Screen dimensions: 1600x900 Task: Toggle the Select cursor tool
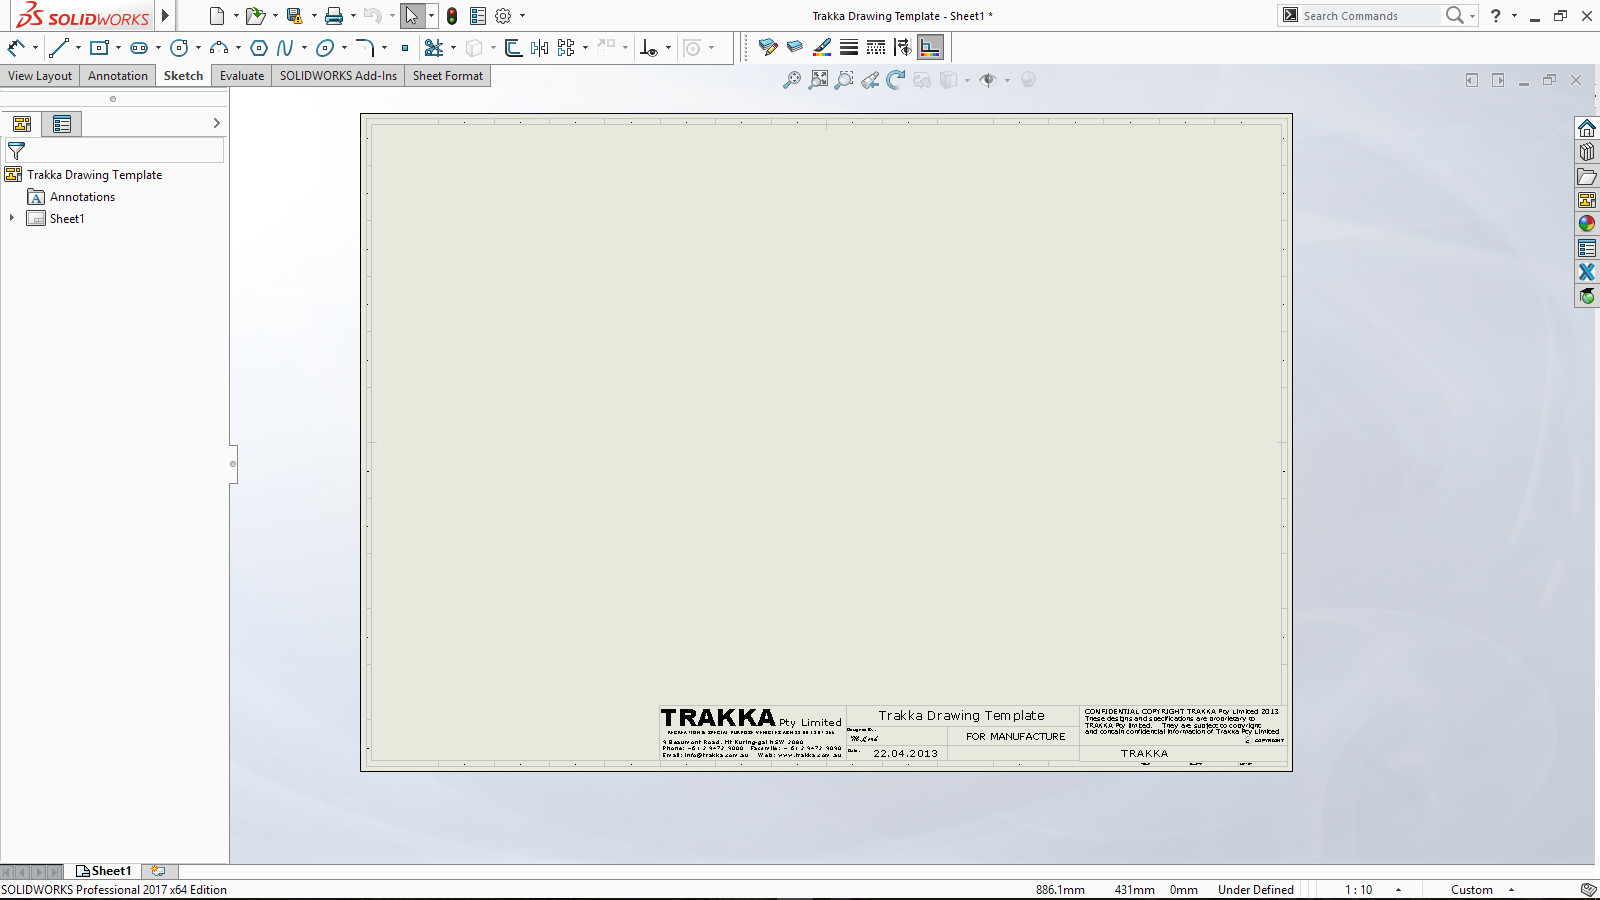tap(411, 16)
